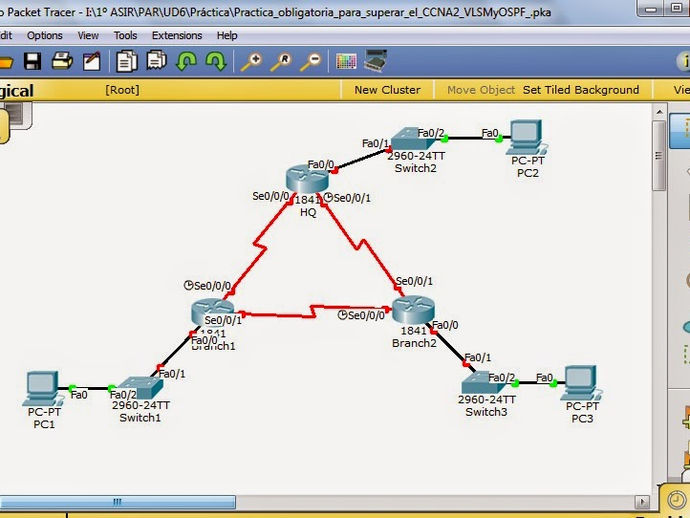Select the HQ 1841 router
Viewport: 690px width, 518px height.
tap(307, 179)
